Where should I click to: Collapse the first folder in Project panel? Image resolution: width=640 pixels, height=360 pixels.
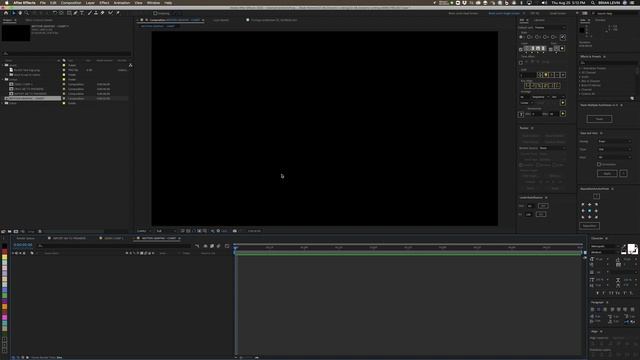pyautogui.click(x=3, y=65)
